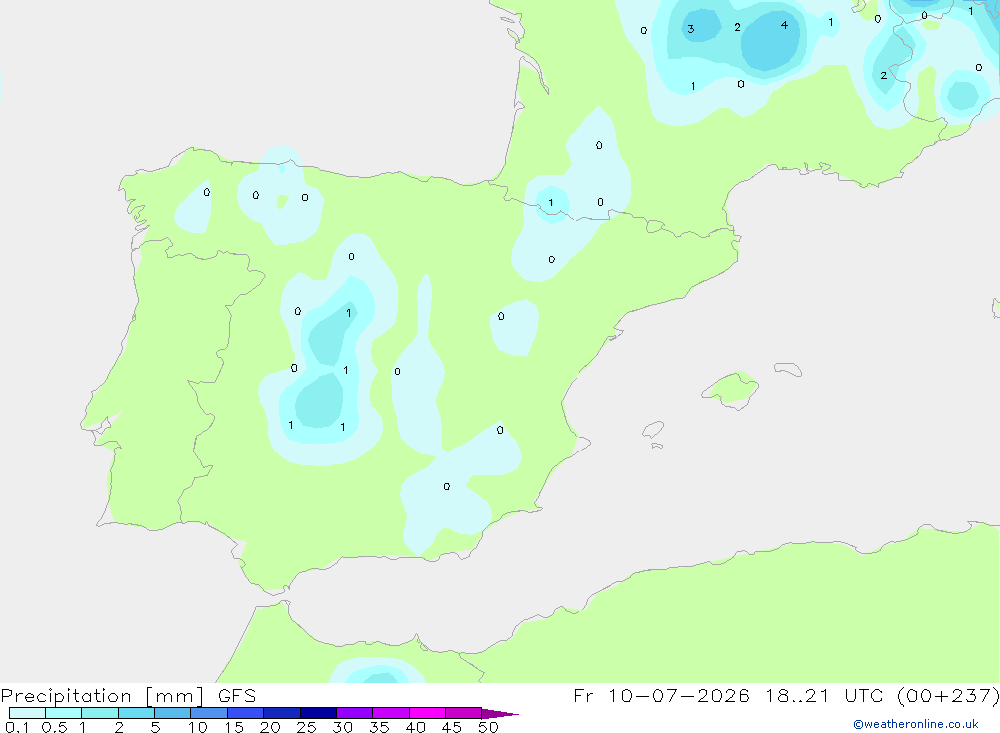Click the legend label '25'
1000x733 pixels.
(306, 727)
